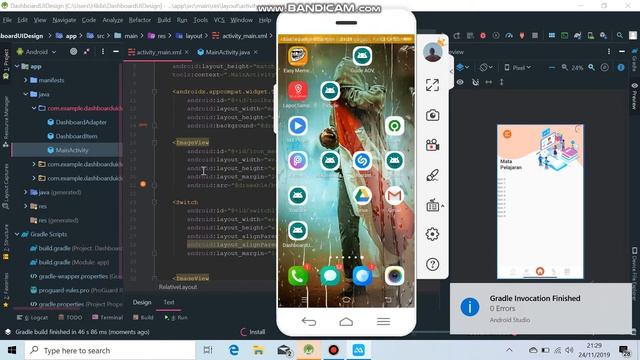640x360 pixels.
Task: Open the green Phone dialer app on the mirror
Action: point(298,276)
